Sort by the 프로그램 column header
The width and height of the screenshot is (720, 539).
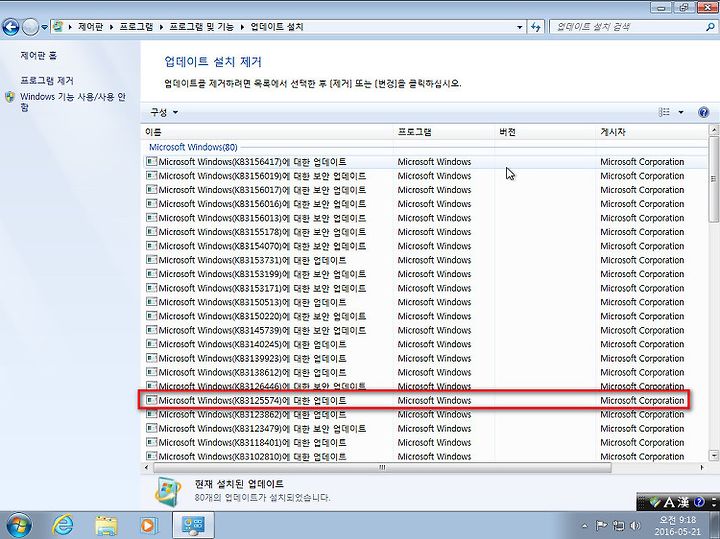(x=444, y=132)
